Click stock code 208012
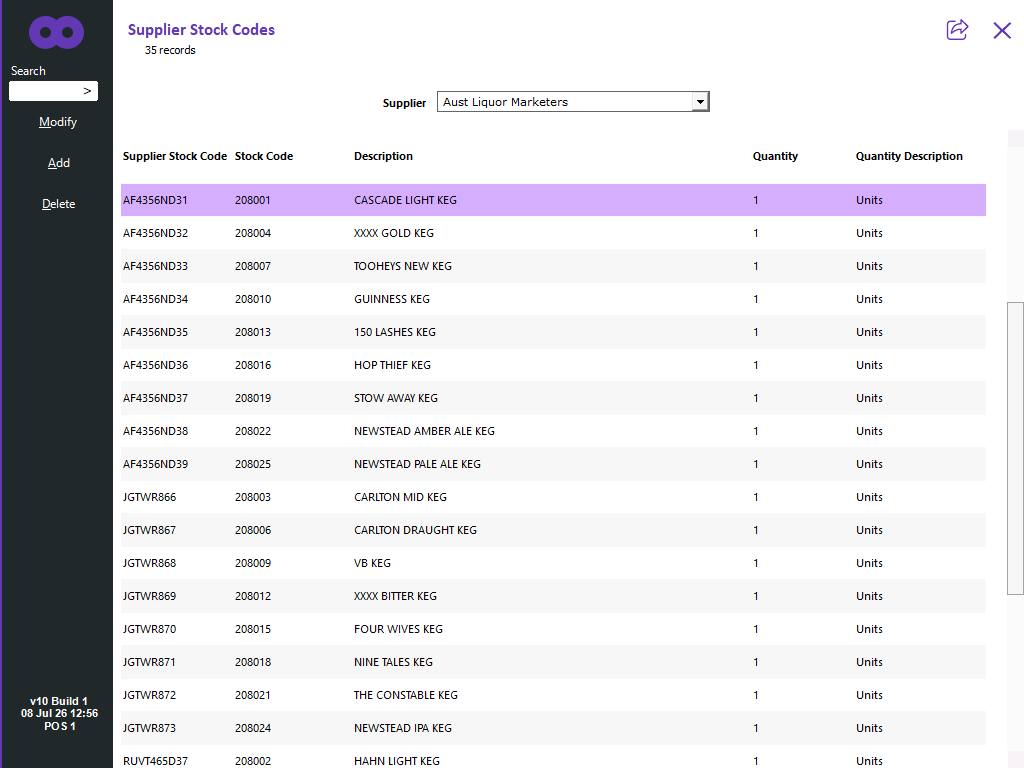 253,596
